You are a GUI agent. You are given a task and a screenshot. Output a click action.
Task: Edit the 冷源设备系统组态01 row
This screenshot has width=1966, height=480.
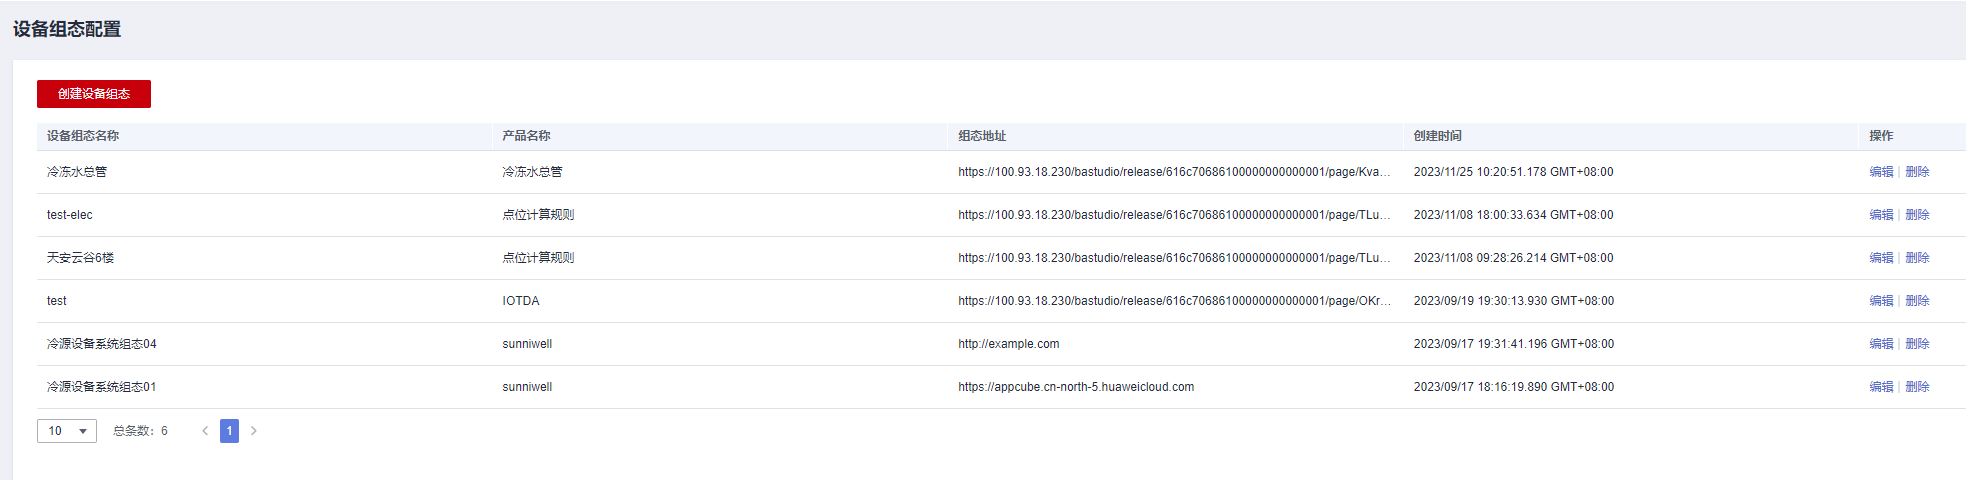[1881, 387]
